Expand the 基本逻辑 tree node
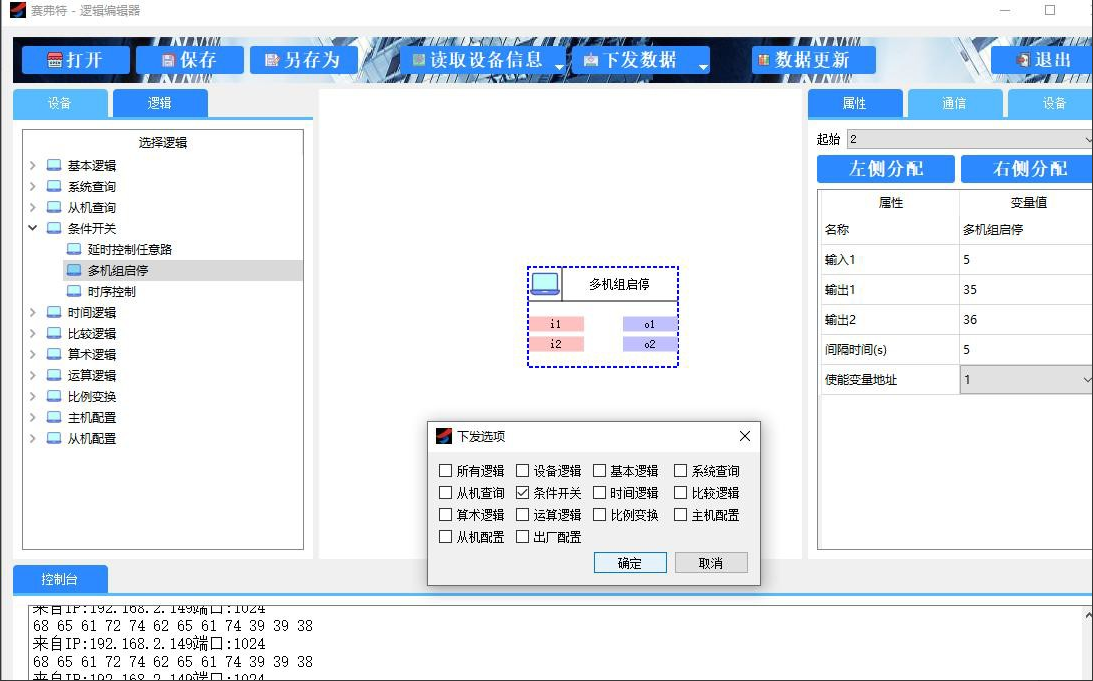 click(x=33, y=165)
